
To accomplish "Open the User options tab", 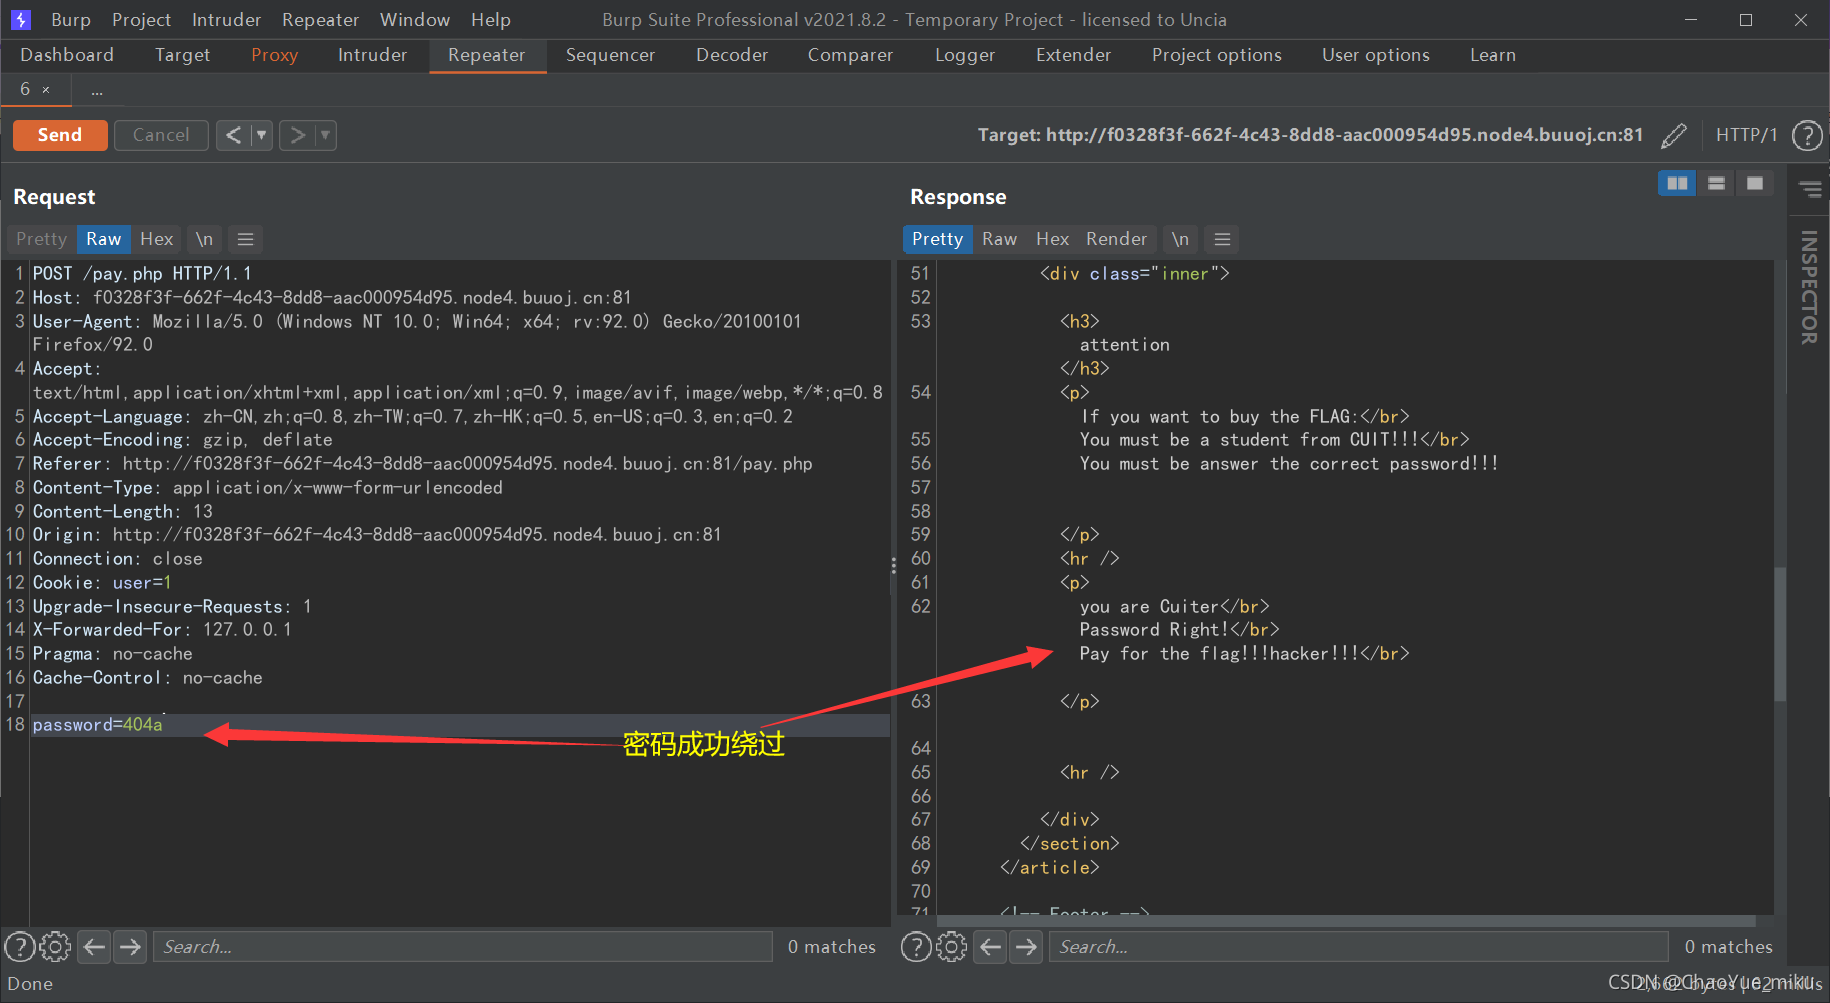I will pyautogui.click(x=1375, y=55).
